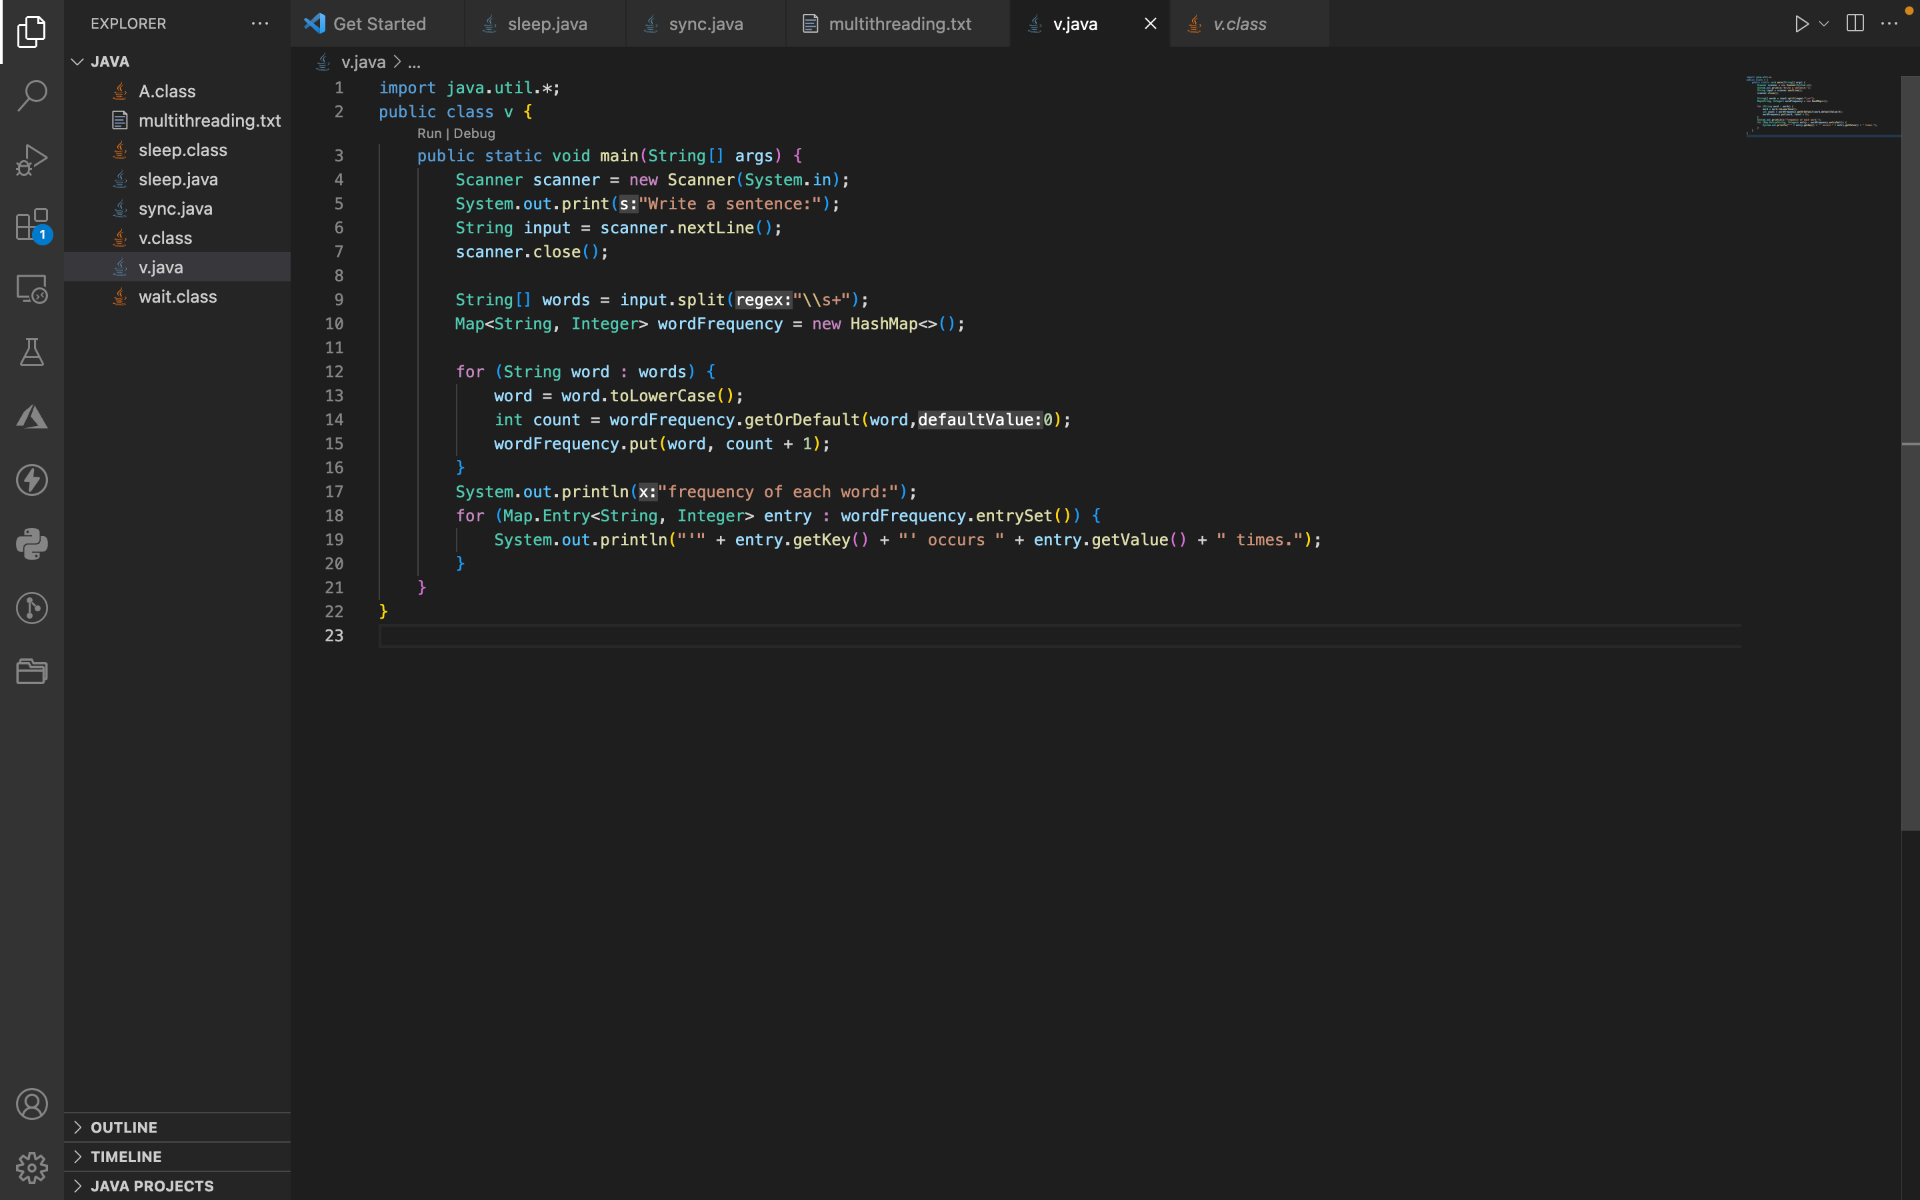Toggle split editor right layout
The height and width of the screenshot is (1200, 1920).
pyautogui.click(x=1855, y=23)
